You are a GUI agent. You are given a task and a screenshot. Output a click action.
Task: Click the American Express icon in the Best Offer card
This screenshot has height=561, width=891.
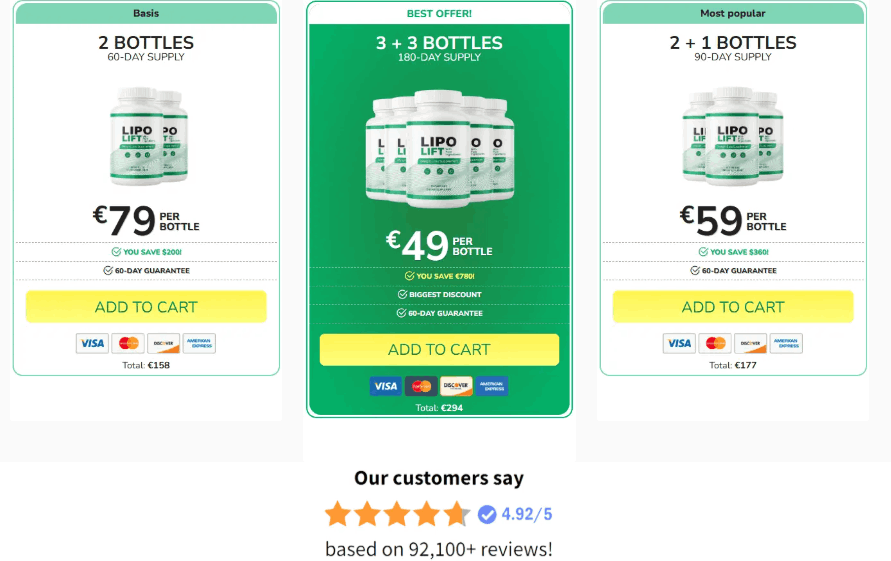coord(492,386)
